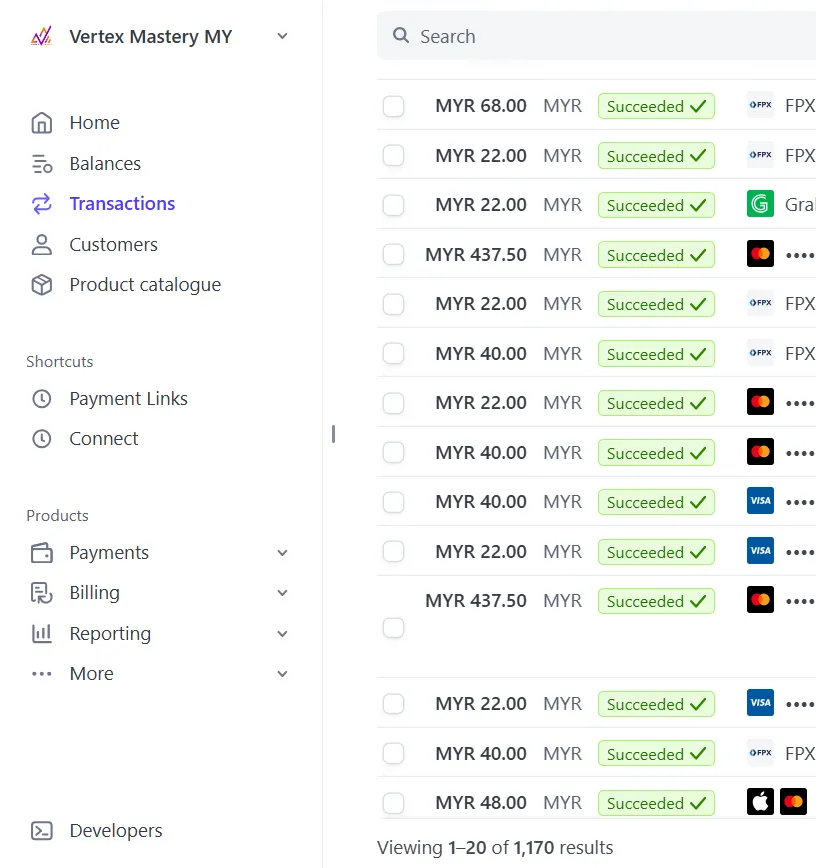Click the MYR 48.00 amount link
The width and height of the screenshot is (816, 868).
[x=481, y=803]
